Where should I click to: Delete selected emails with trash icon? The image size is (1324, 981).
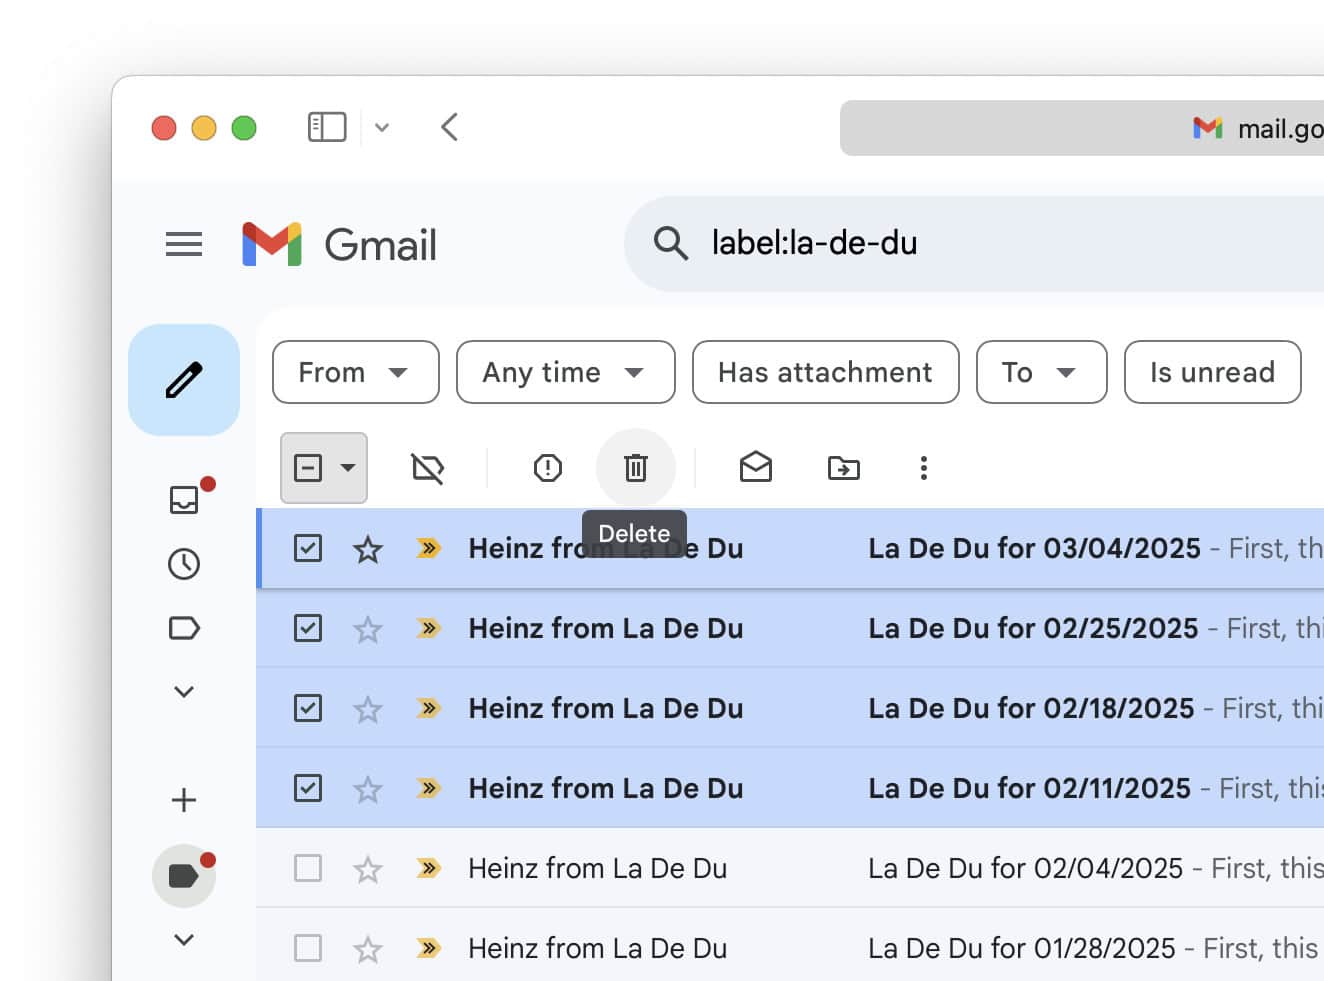[x=636, y=468]
